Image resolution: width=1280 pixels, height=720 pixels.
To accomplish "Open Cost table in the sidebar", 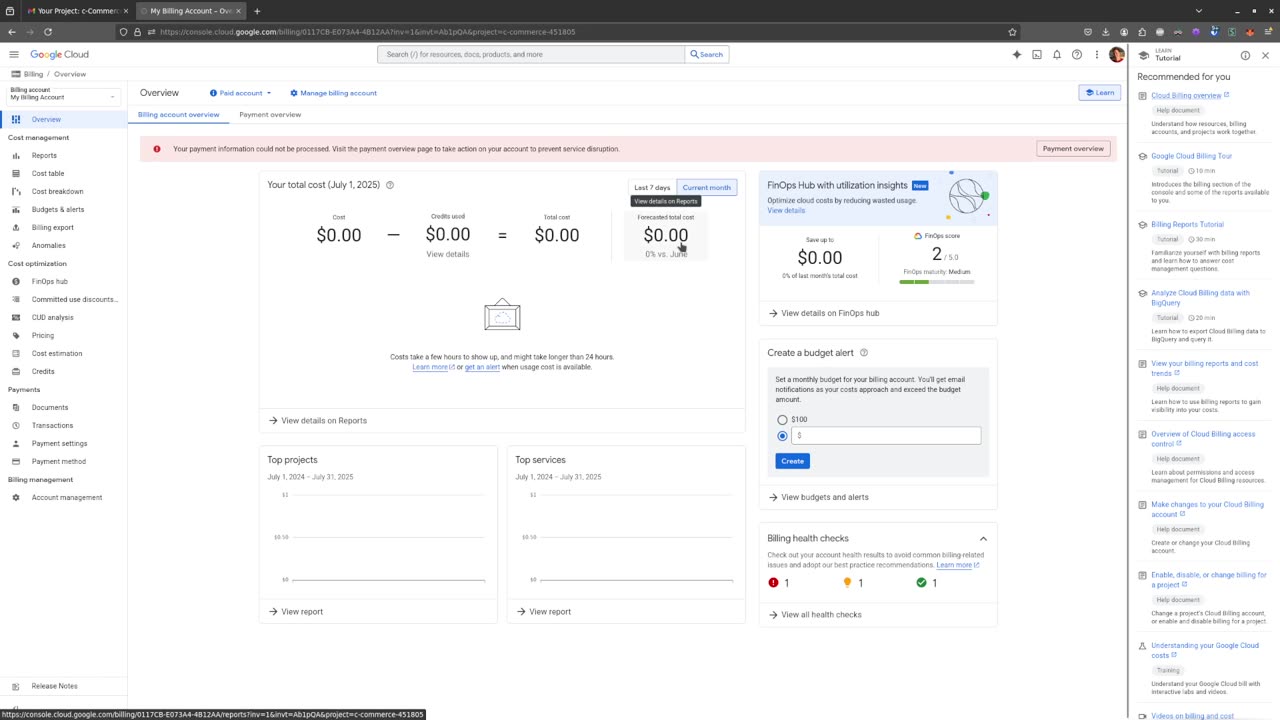I will coord(48,173).
